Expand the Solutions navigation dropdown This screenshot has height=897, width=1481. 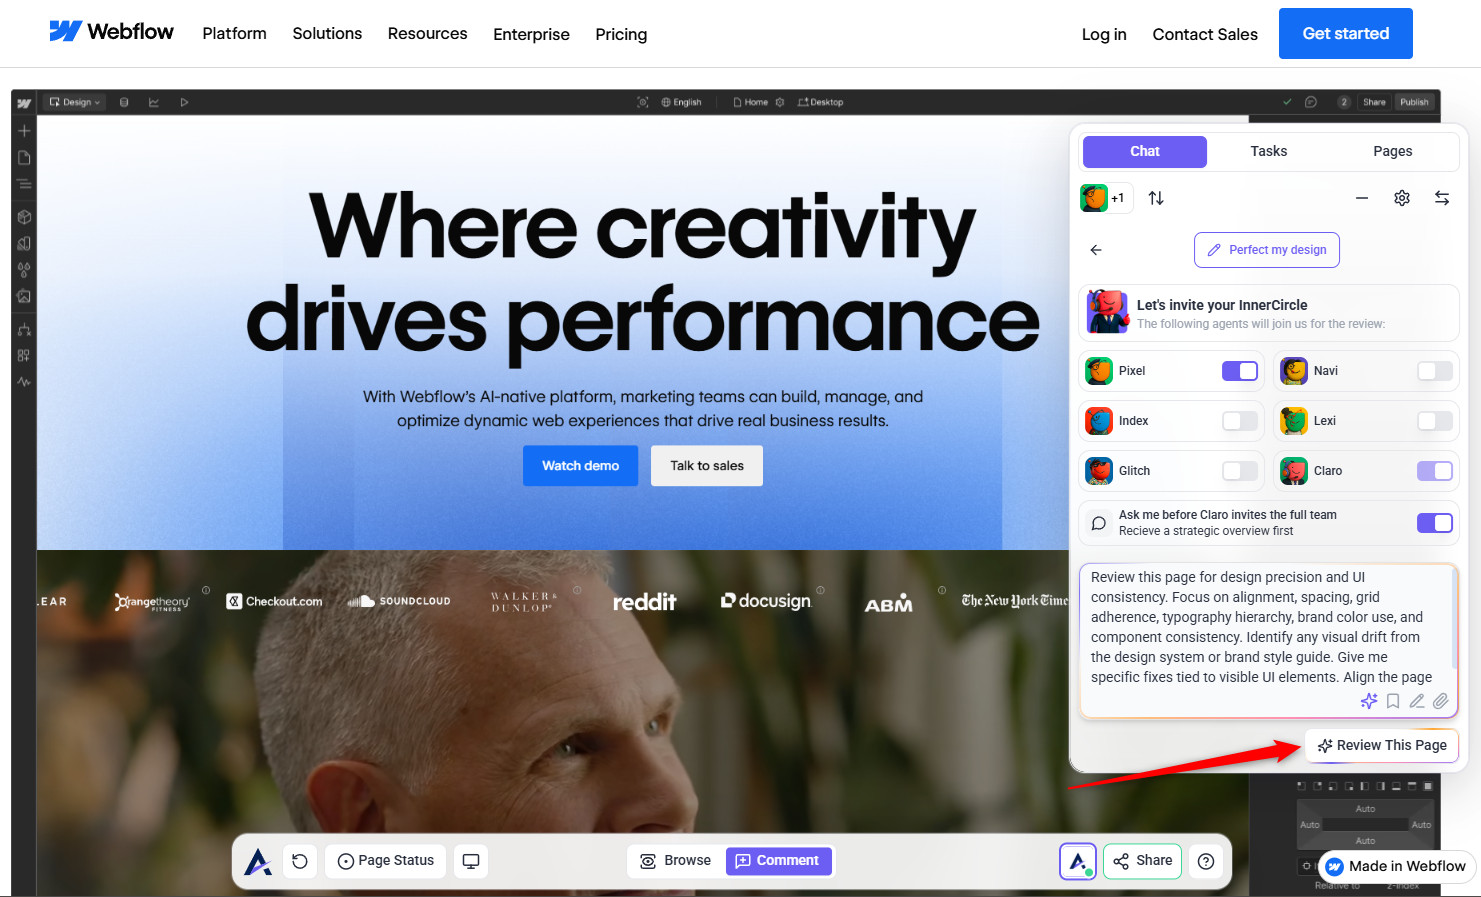click(x=327, y=34)
